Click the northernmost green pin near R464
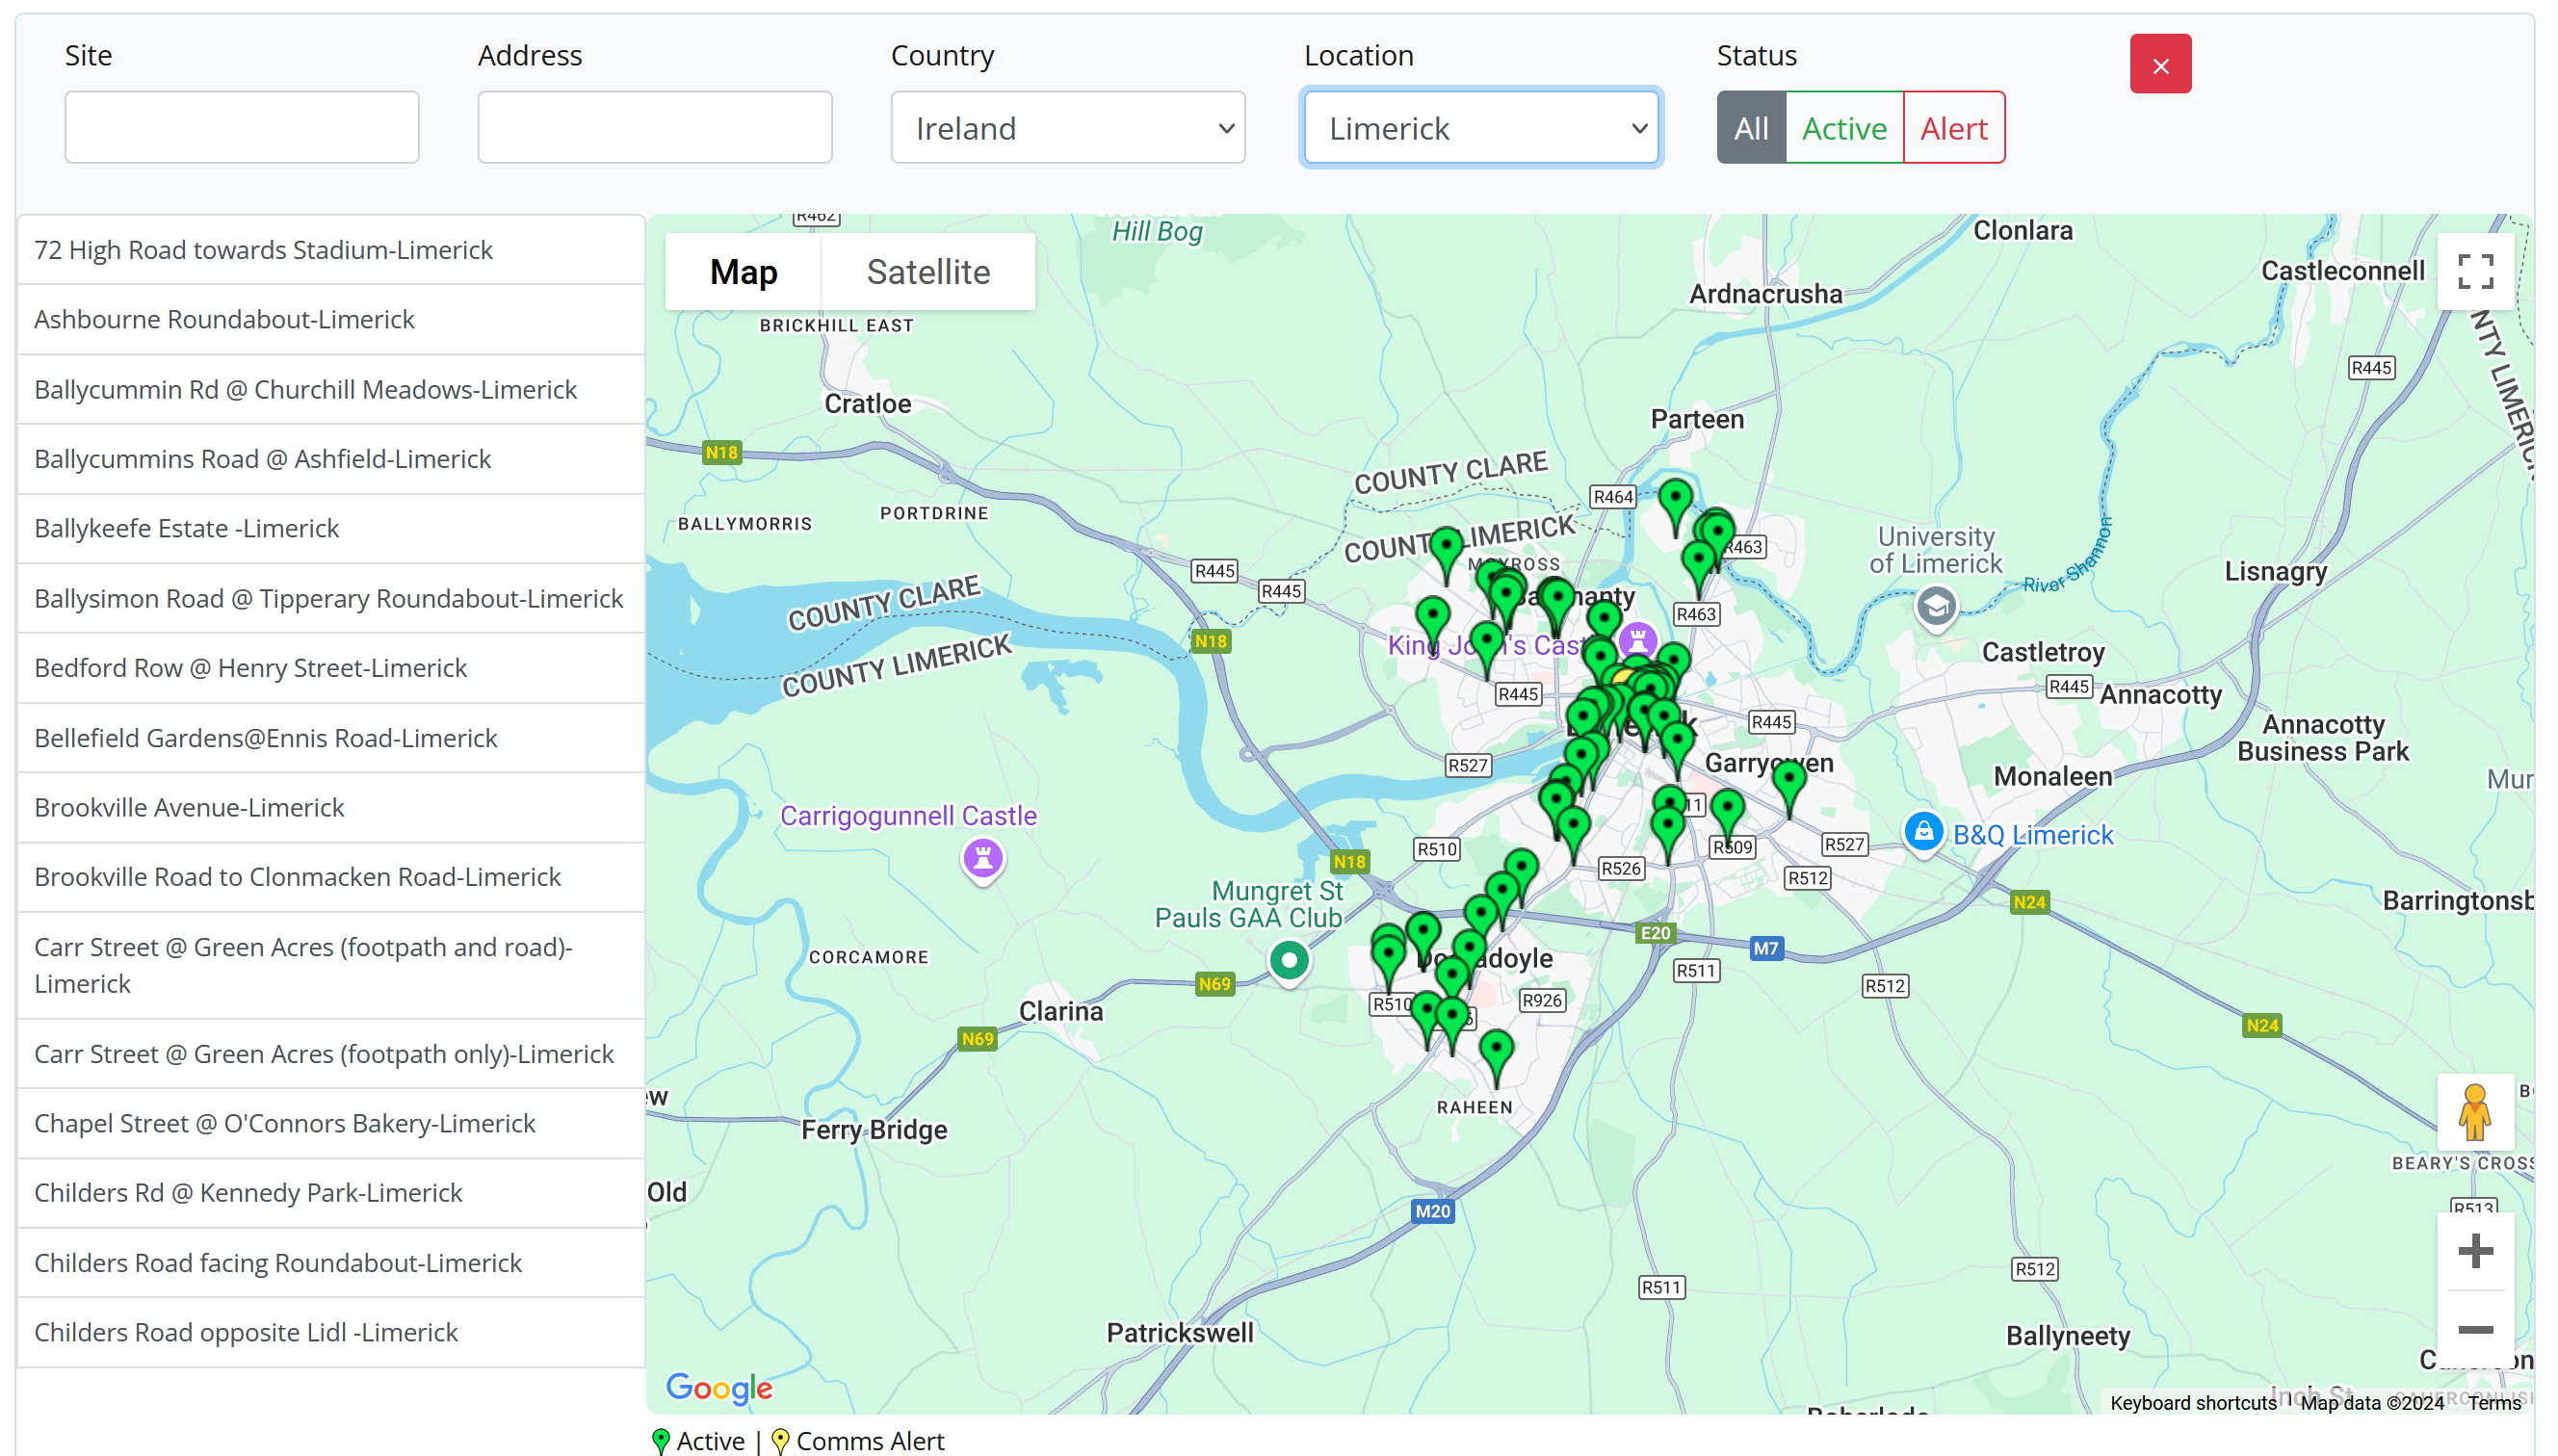The height and width of the screenshot is (1456, 2558). click(x=1675, y=505)
